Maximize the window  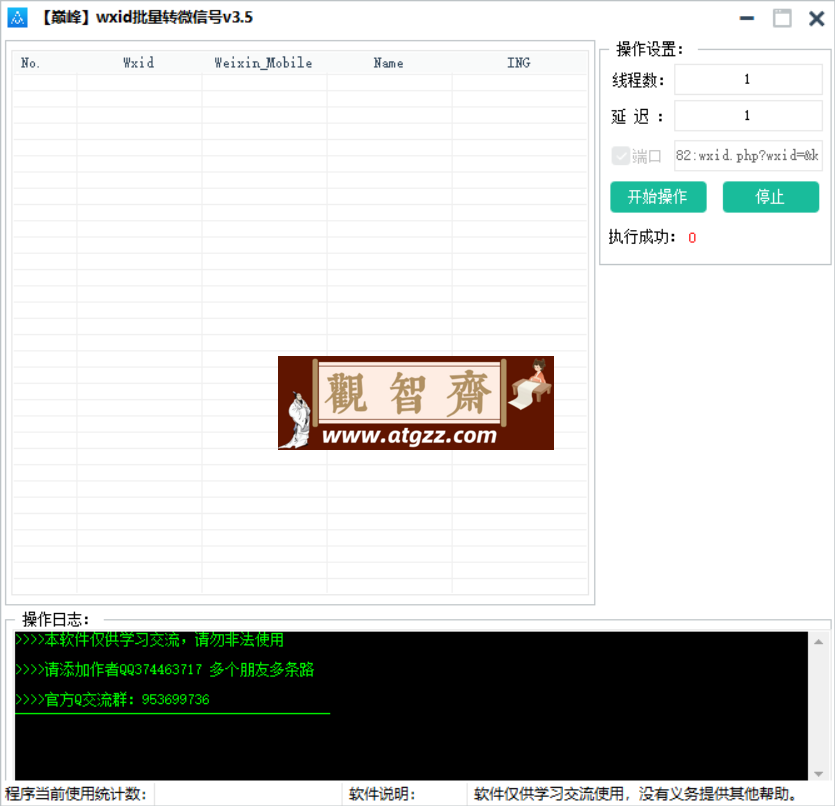coord(782,18)
